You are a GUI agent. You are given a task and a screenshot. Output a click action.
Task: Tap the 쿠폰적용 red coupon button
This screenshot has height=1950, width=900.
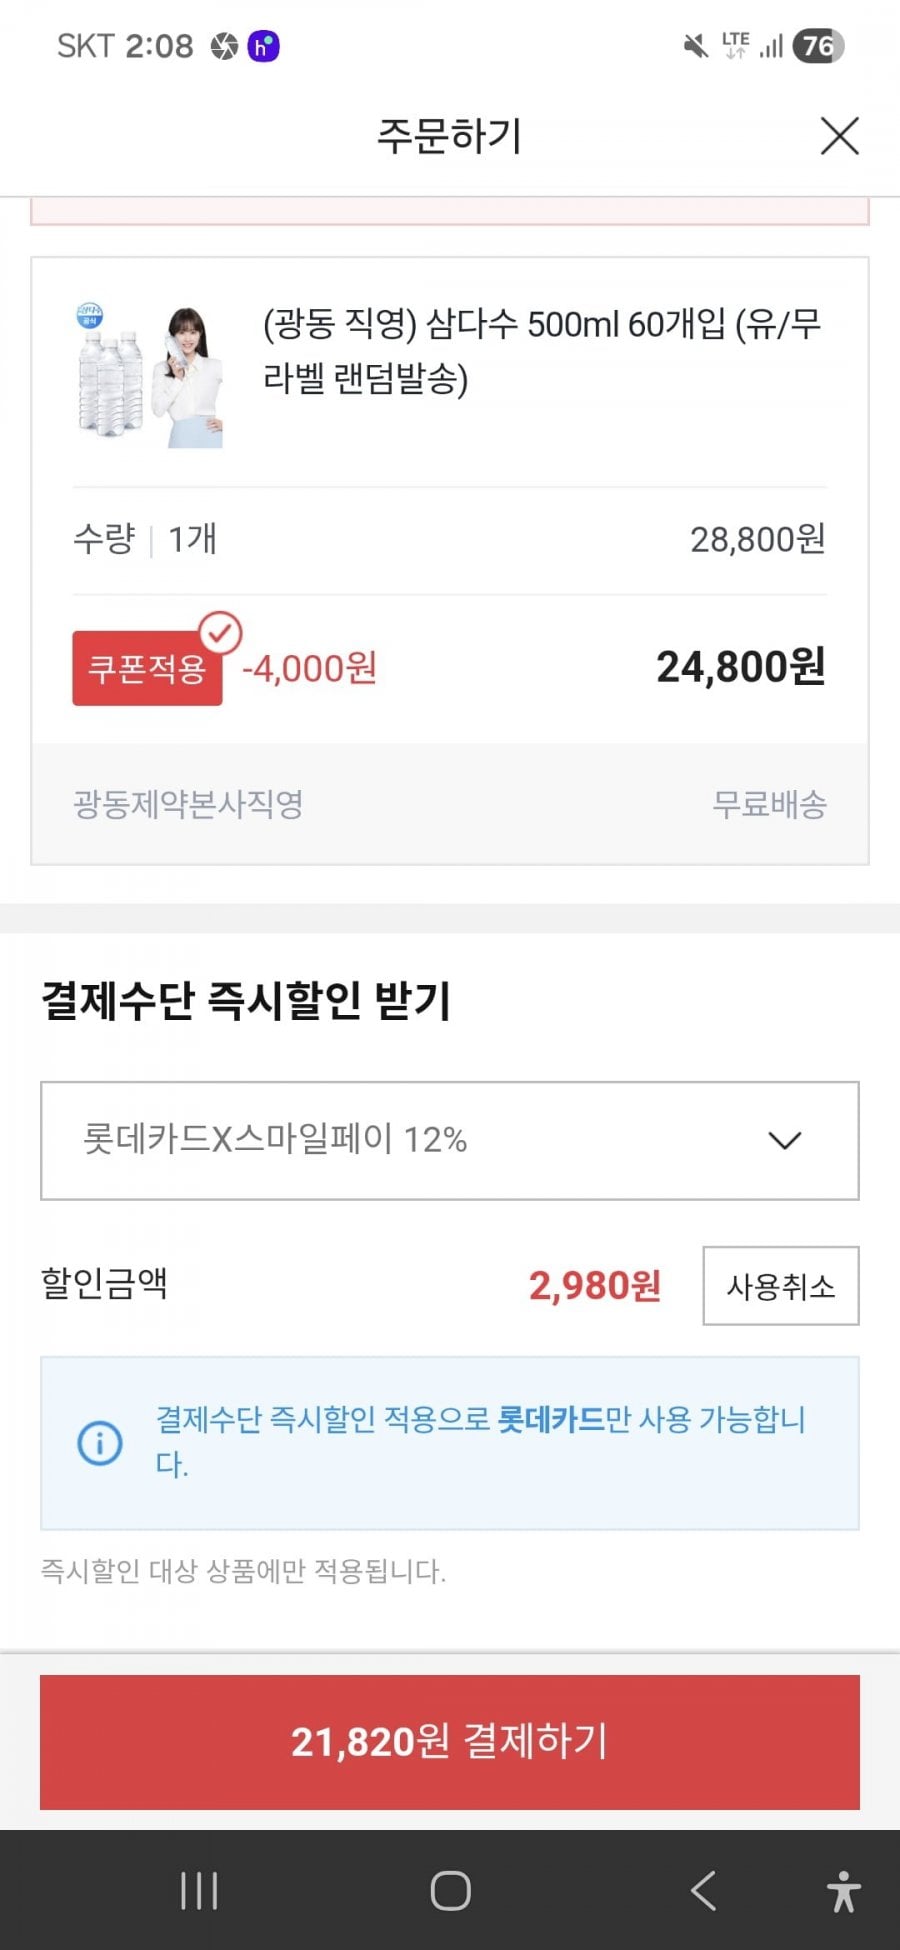point(147,669)
